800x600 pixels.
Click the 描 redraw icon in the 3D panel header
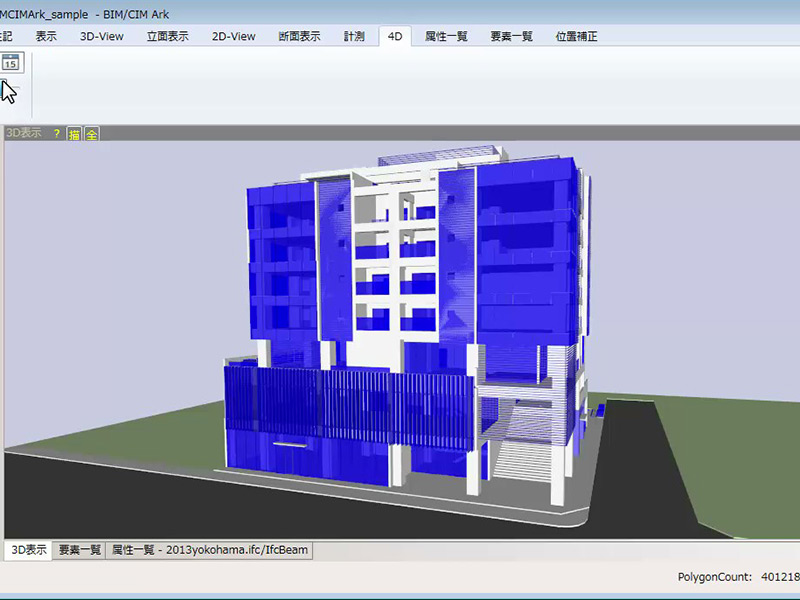point(74,134)
